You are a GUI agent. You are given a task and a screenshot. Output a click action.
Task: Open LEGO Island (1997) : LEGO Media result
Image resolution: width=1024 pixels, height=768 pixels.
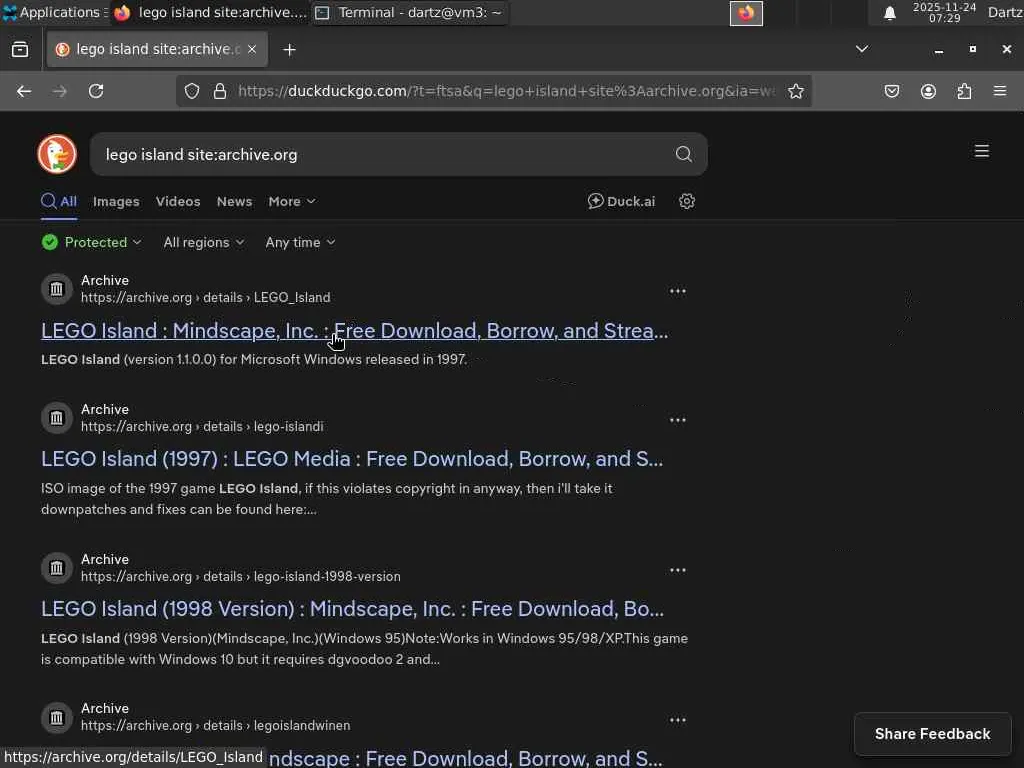point(352,458)
